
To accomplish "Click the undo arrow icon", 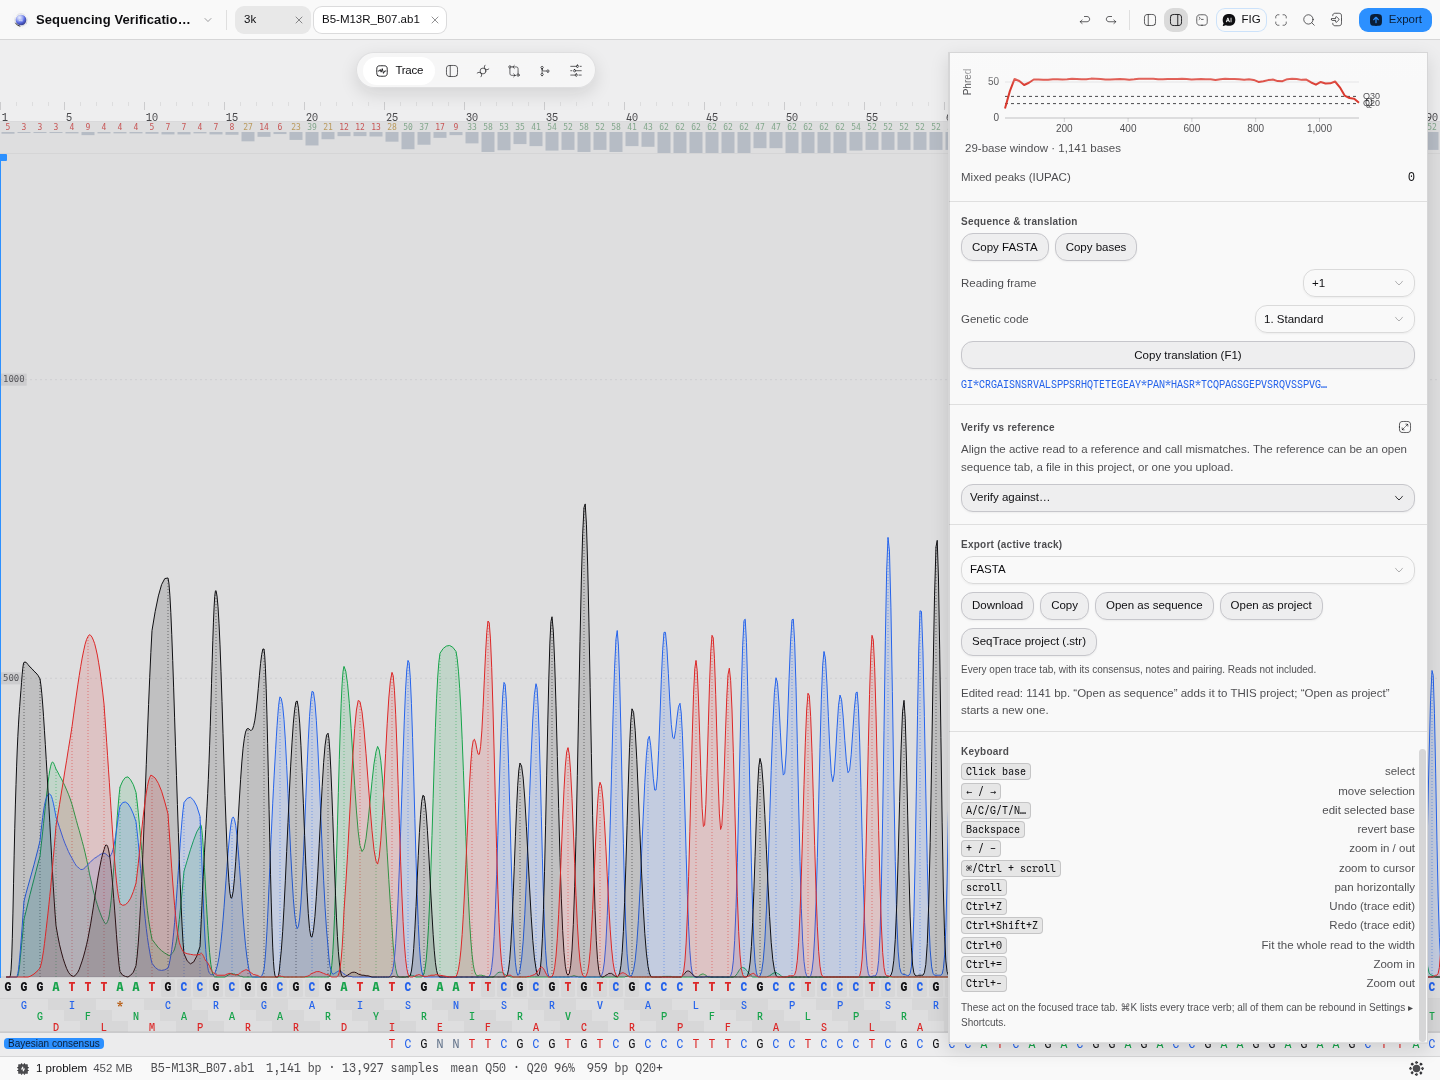I will (x=1085, y=20).
